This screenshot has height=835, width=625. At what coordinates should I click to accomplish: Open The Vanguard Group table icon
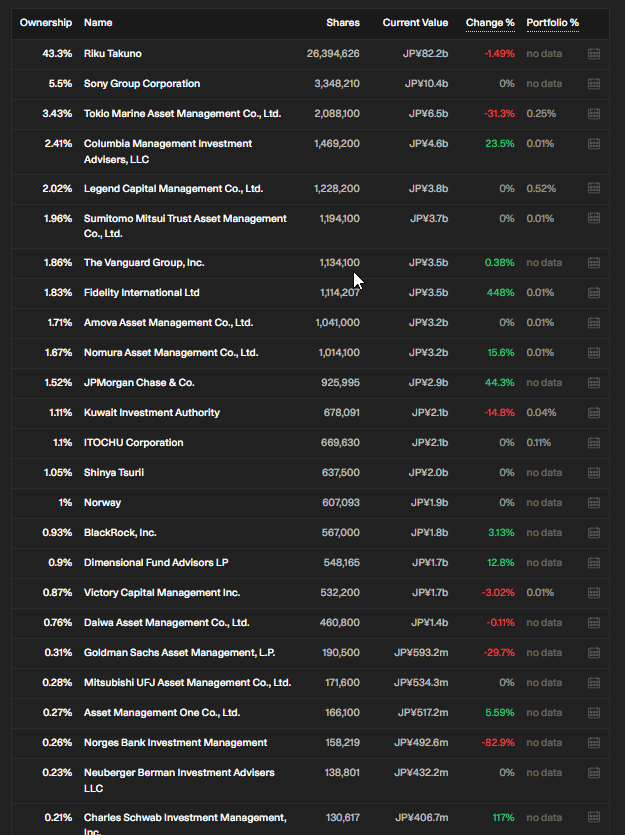(594, 263)
